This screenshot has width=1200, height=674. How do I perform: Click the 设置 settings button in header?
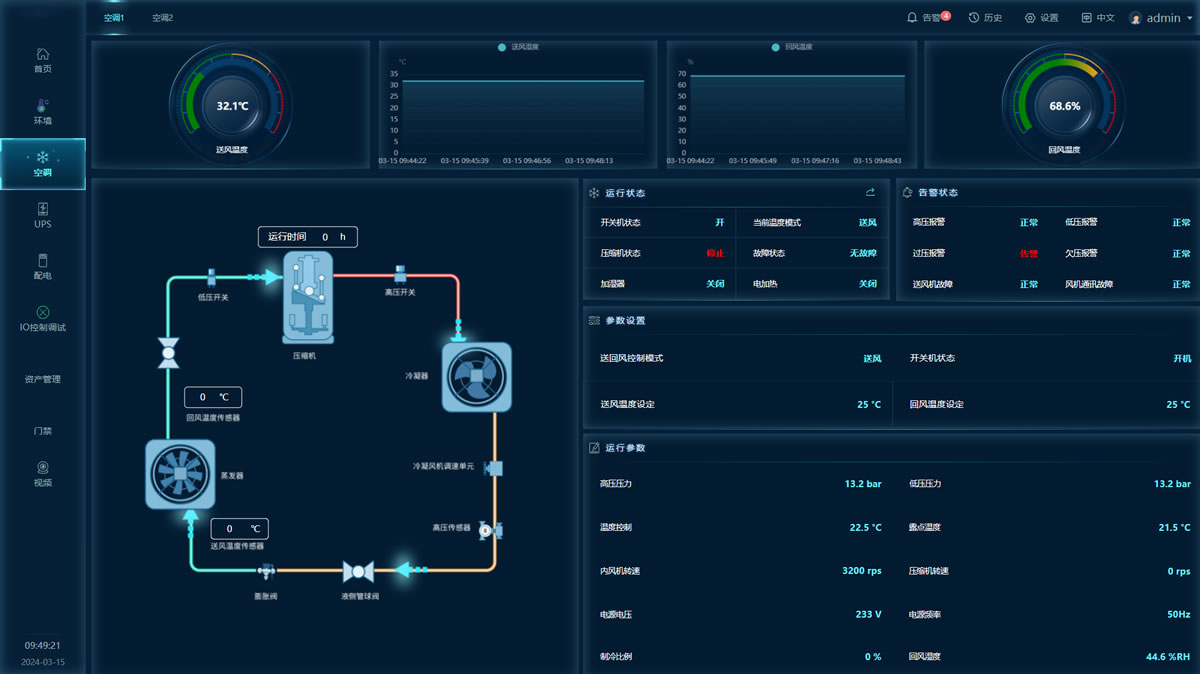pyautogui.click(x=1041, y=18)
